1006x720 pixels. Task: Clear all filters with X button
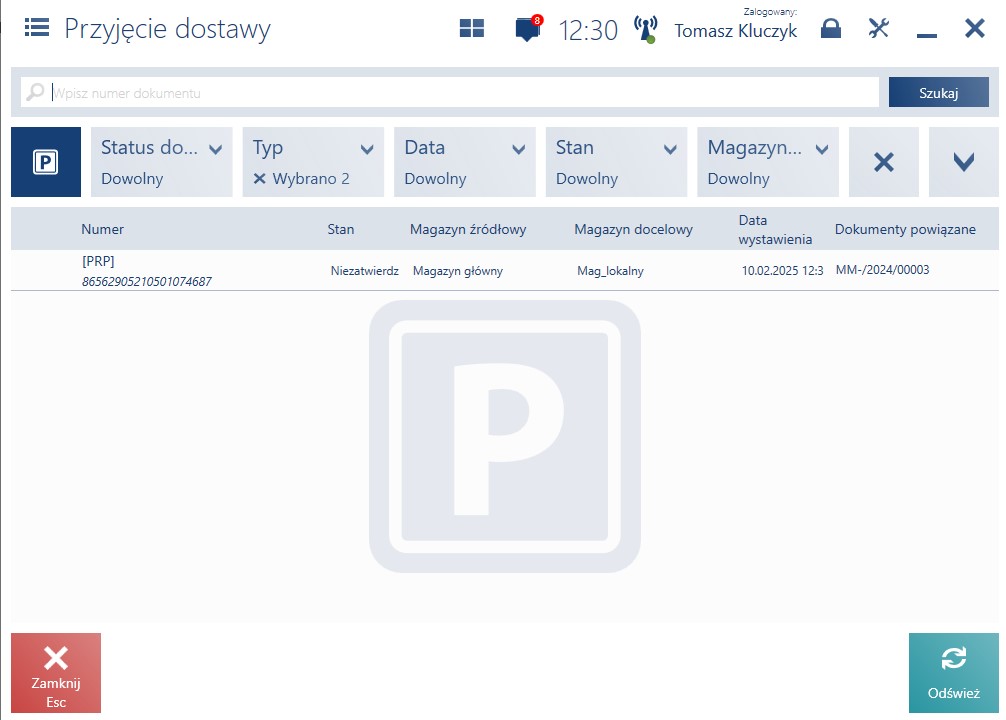point(883,162)
